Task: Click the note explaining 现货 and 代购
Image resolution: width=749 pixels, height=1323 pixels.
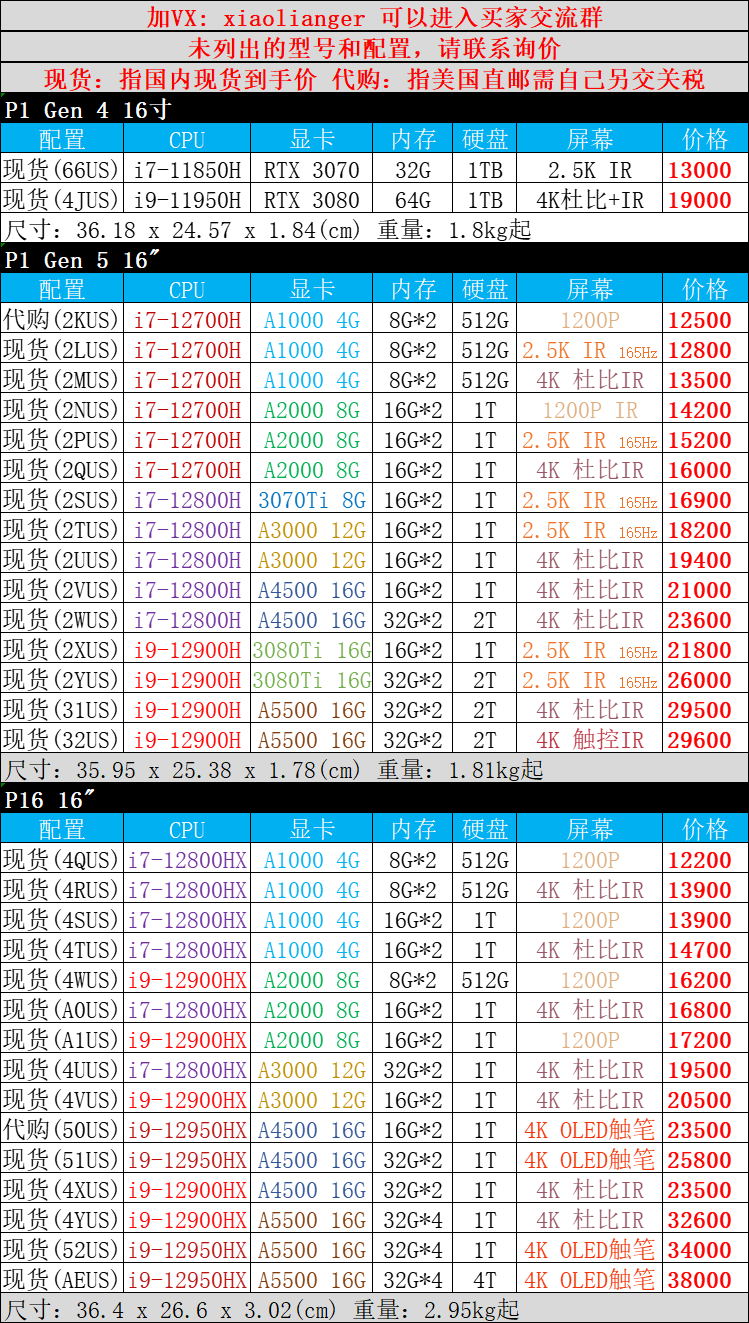Action: [374, 78]
